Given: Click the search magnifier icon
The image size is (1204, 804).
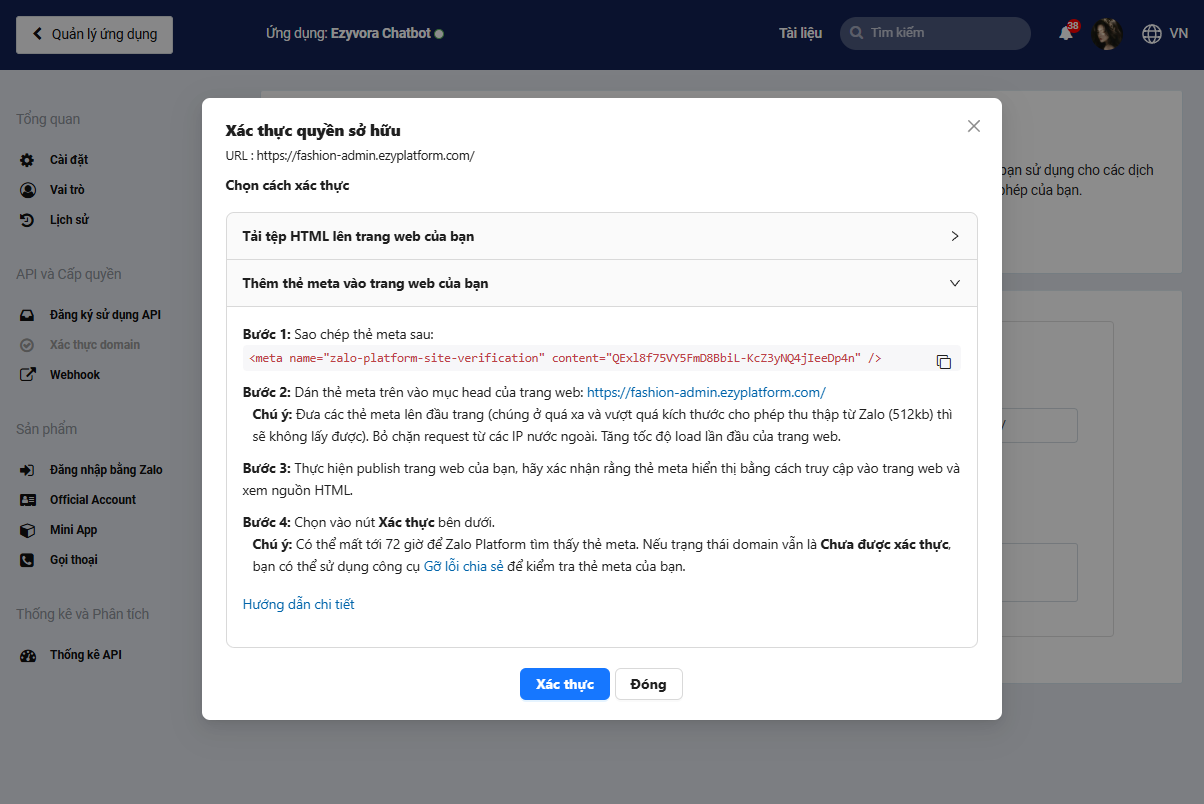Looking at the screenshot, I should click(856, 33).
